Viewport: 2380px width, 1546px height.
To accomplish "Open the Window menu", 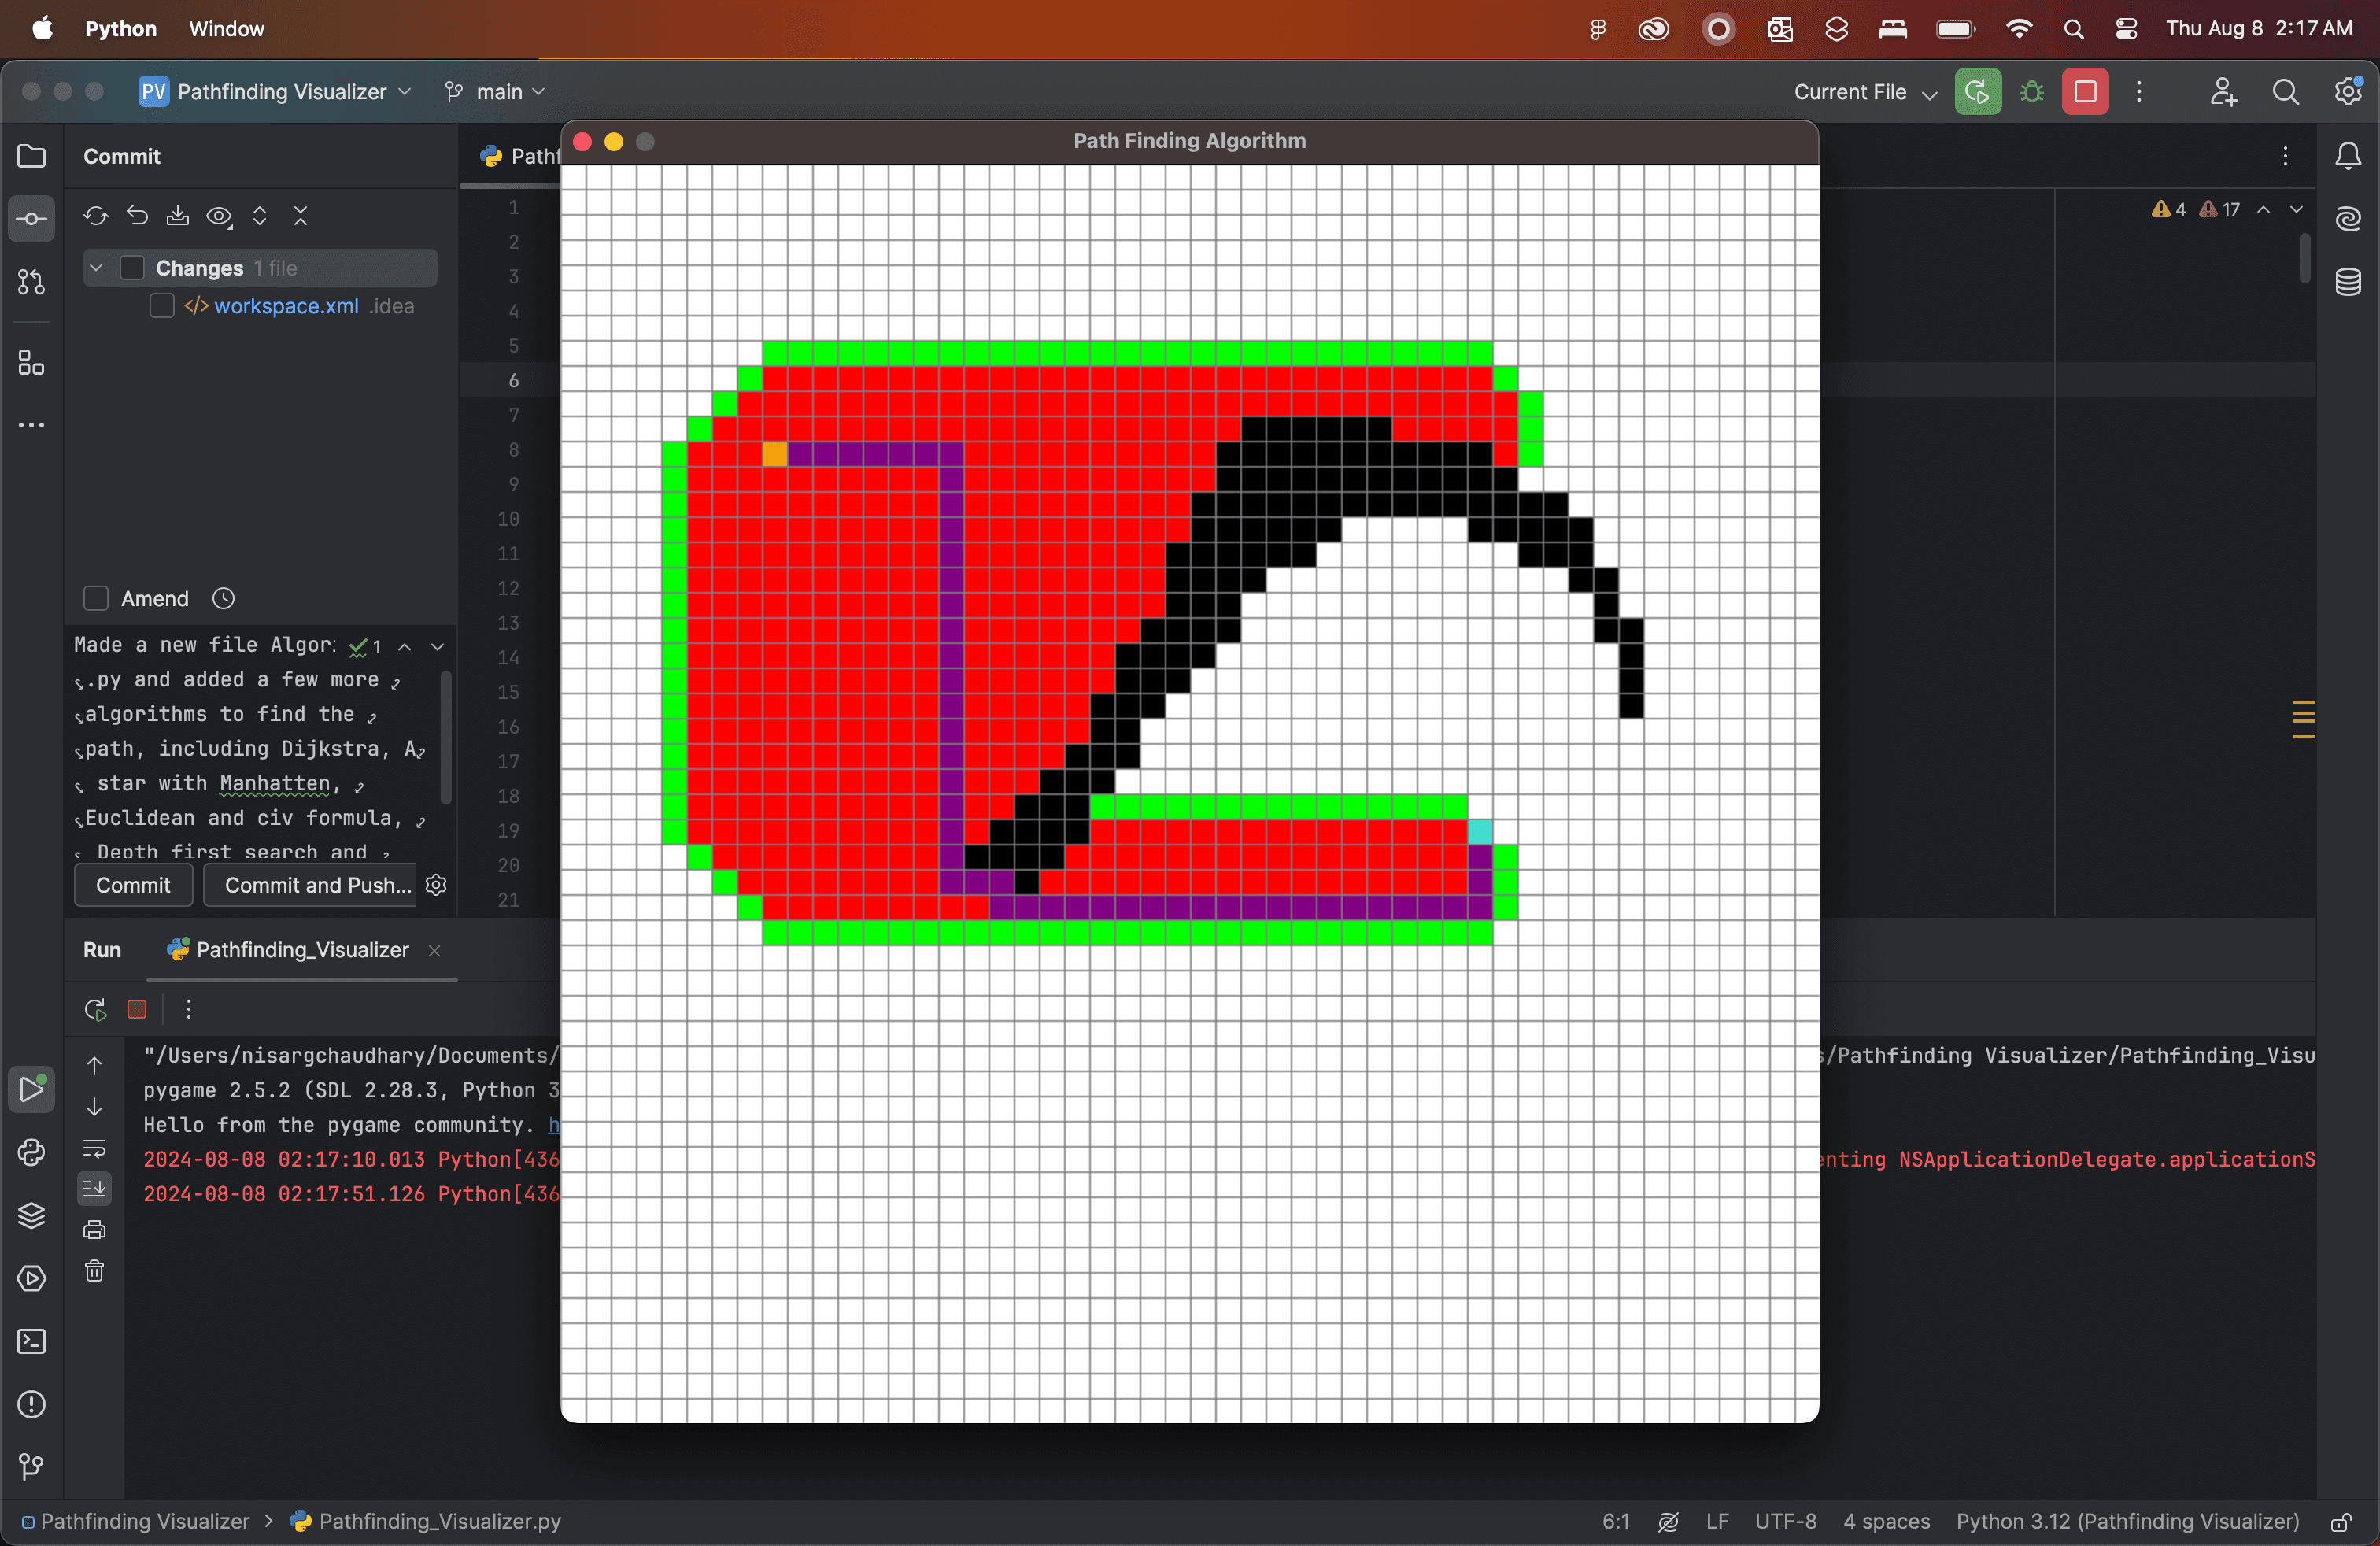I will coord(225,29).
